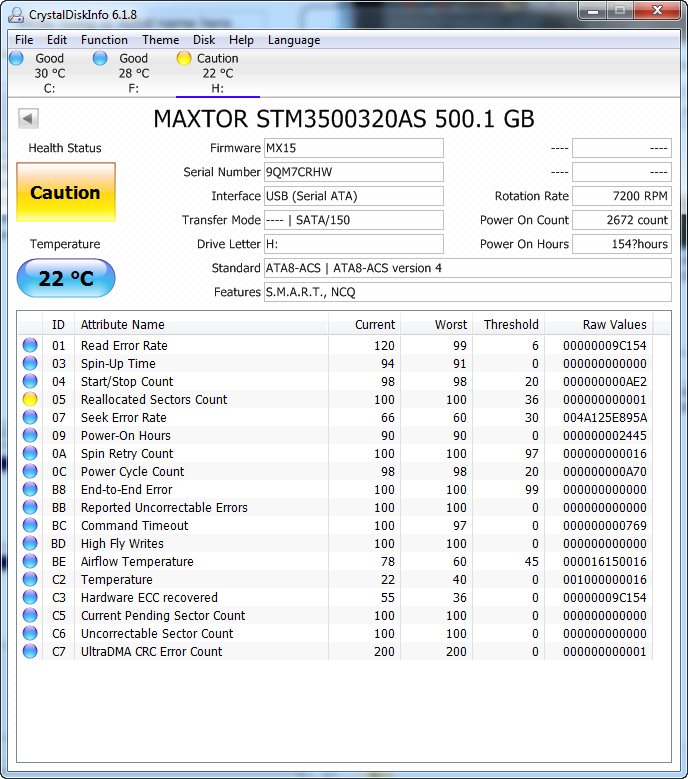Screen dimensions: 688x779
Task: Click the status orb of Read Error Rate row
Action: pyautogui.click(x=30, y=345)
